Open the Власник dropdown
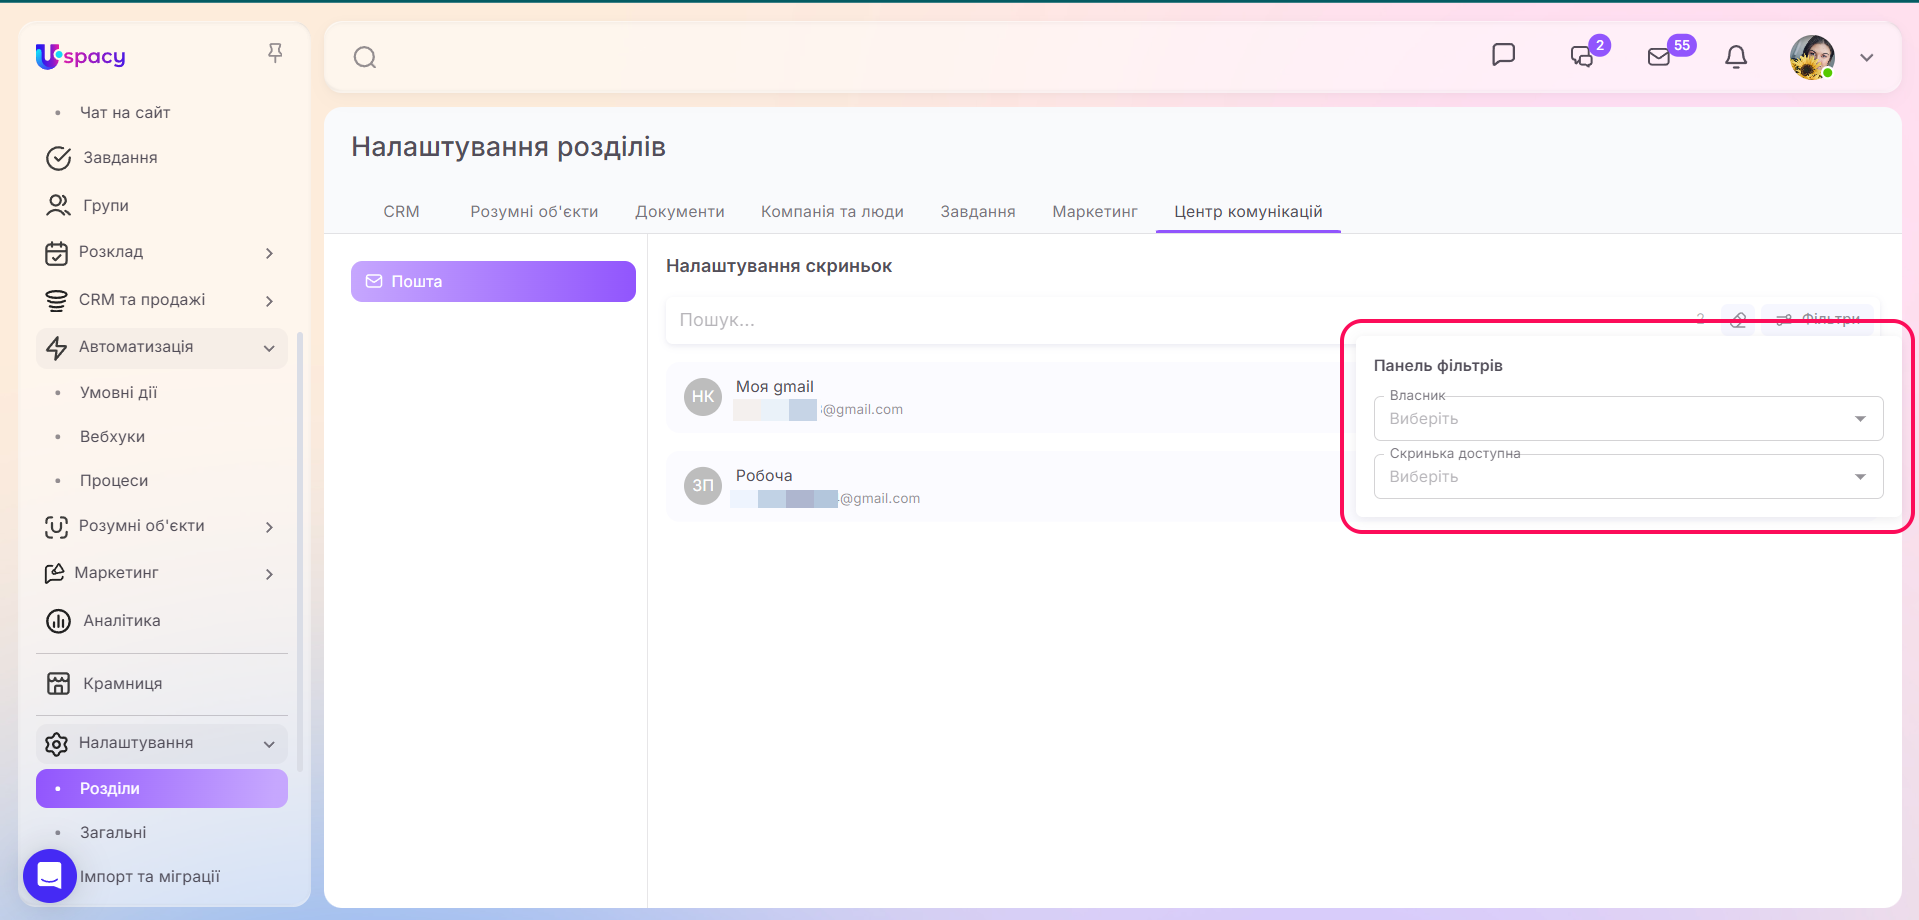 pyautogui.click(x=1628, y=418)
